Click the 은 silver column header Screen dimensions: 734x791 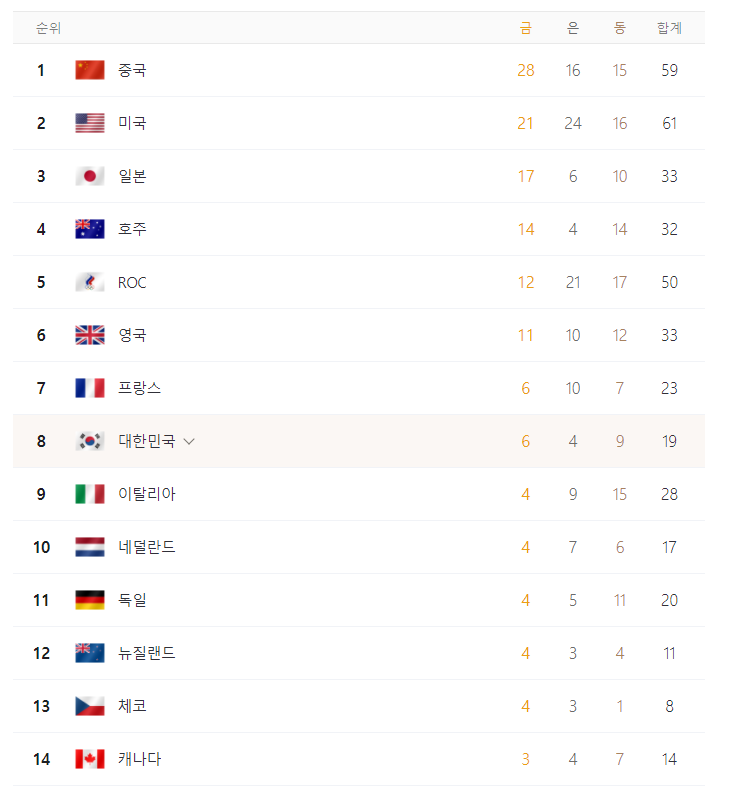[573, 28]
